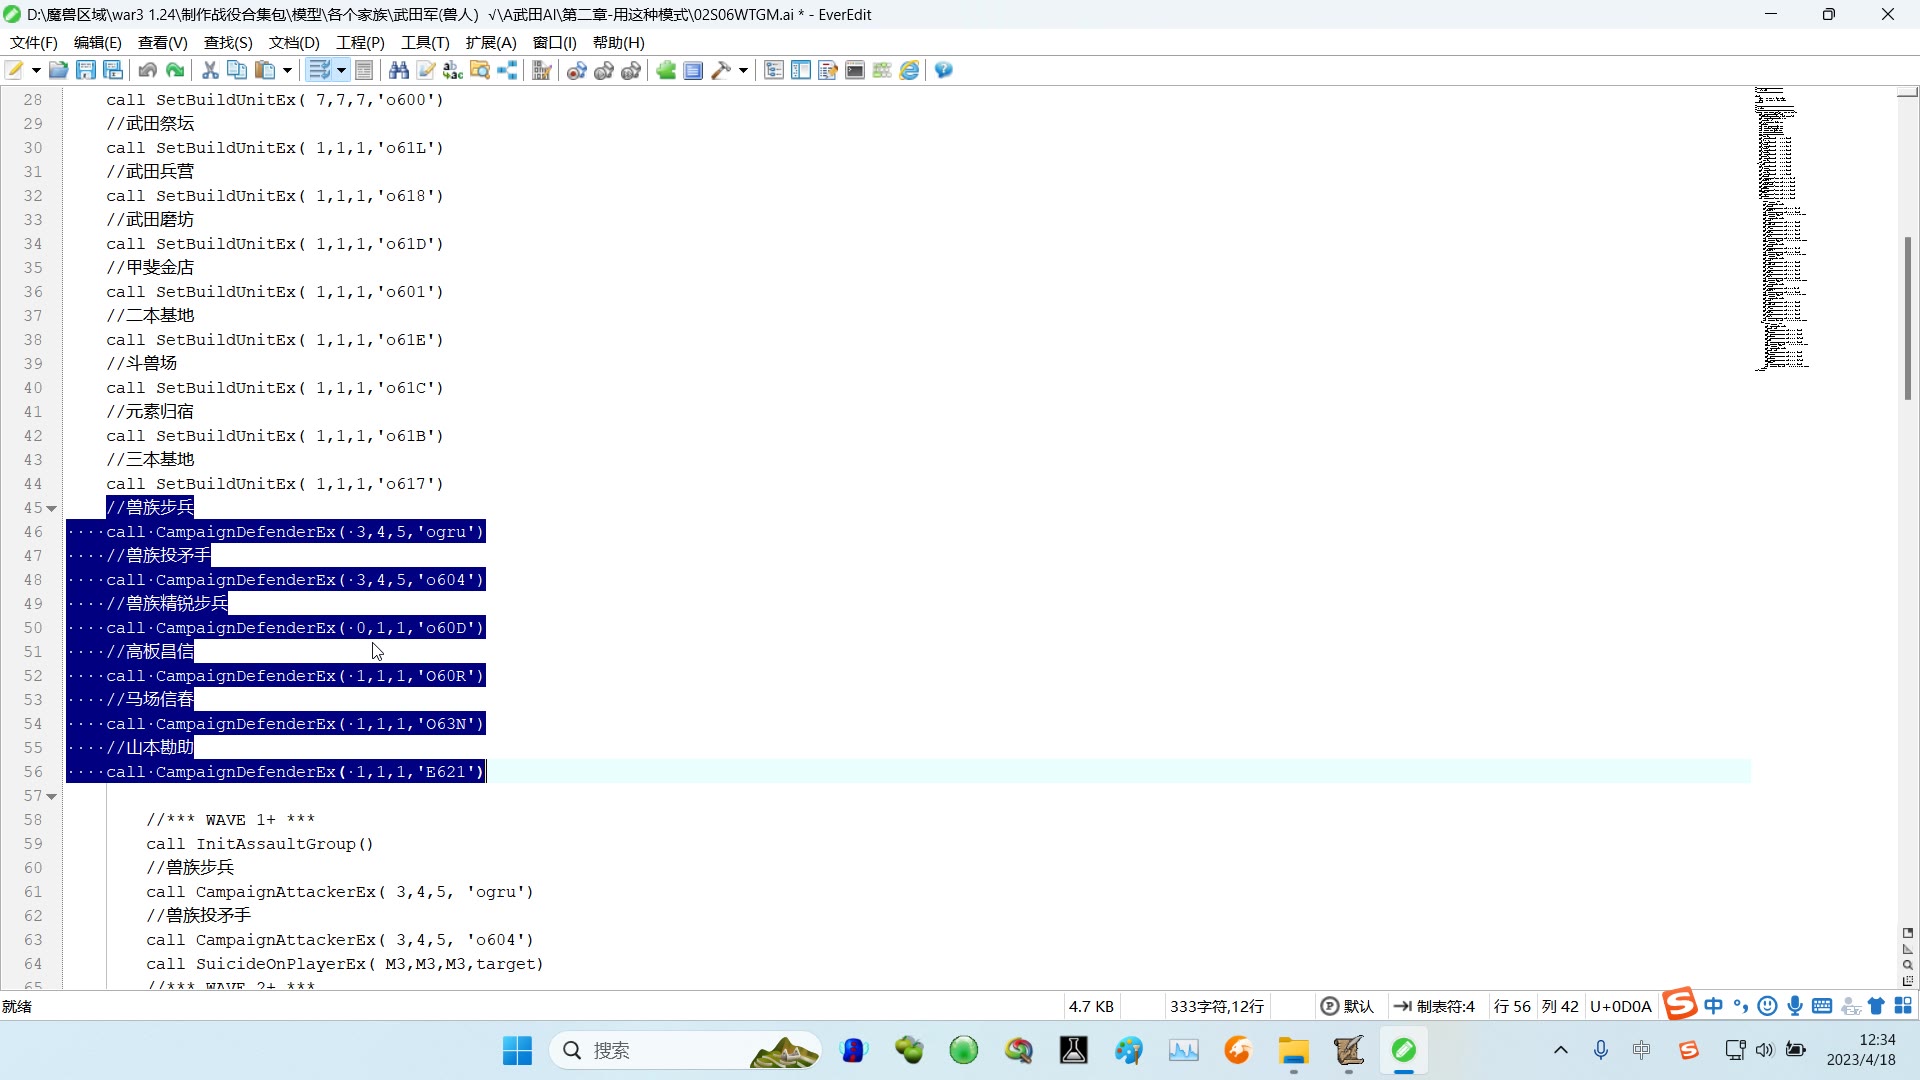Toggle the Chinese input method indicator
The width and height of the screenshot is (1920, 1080).
tap(1716, 1007)
